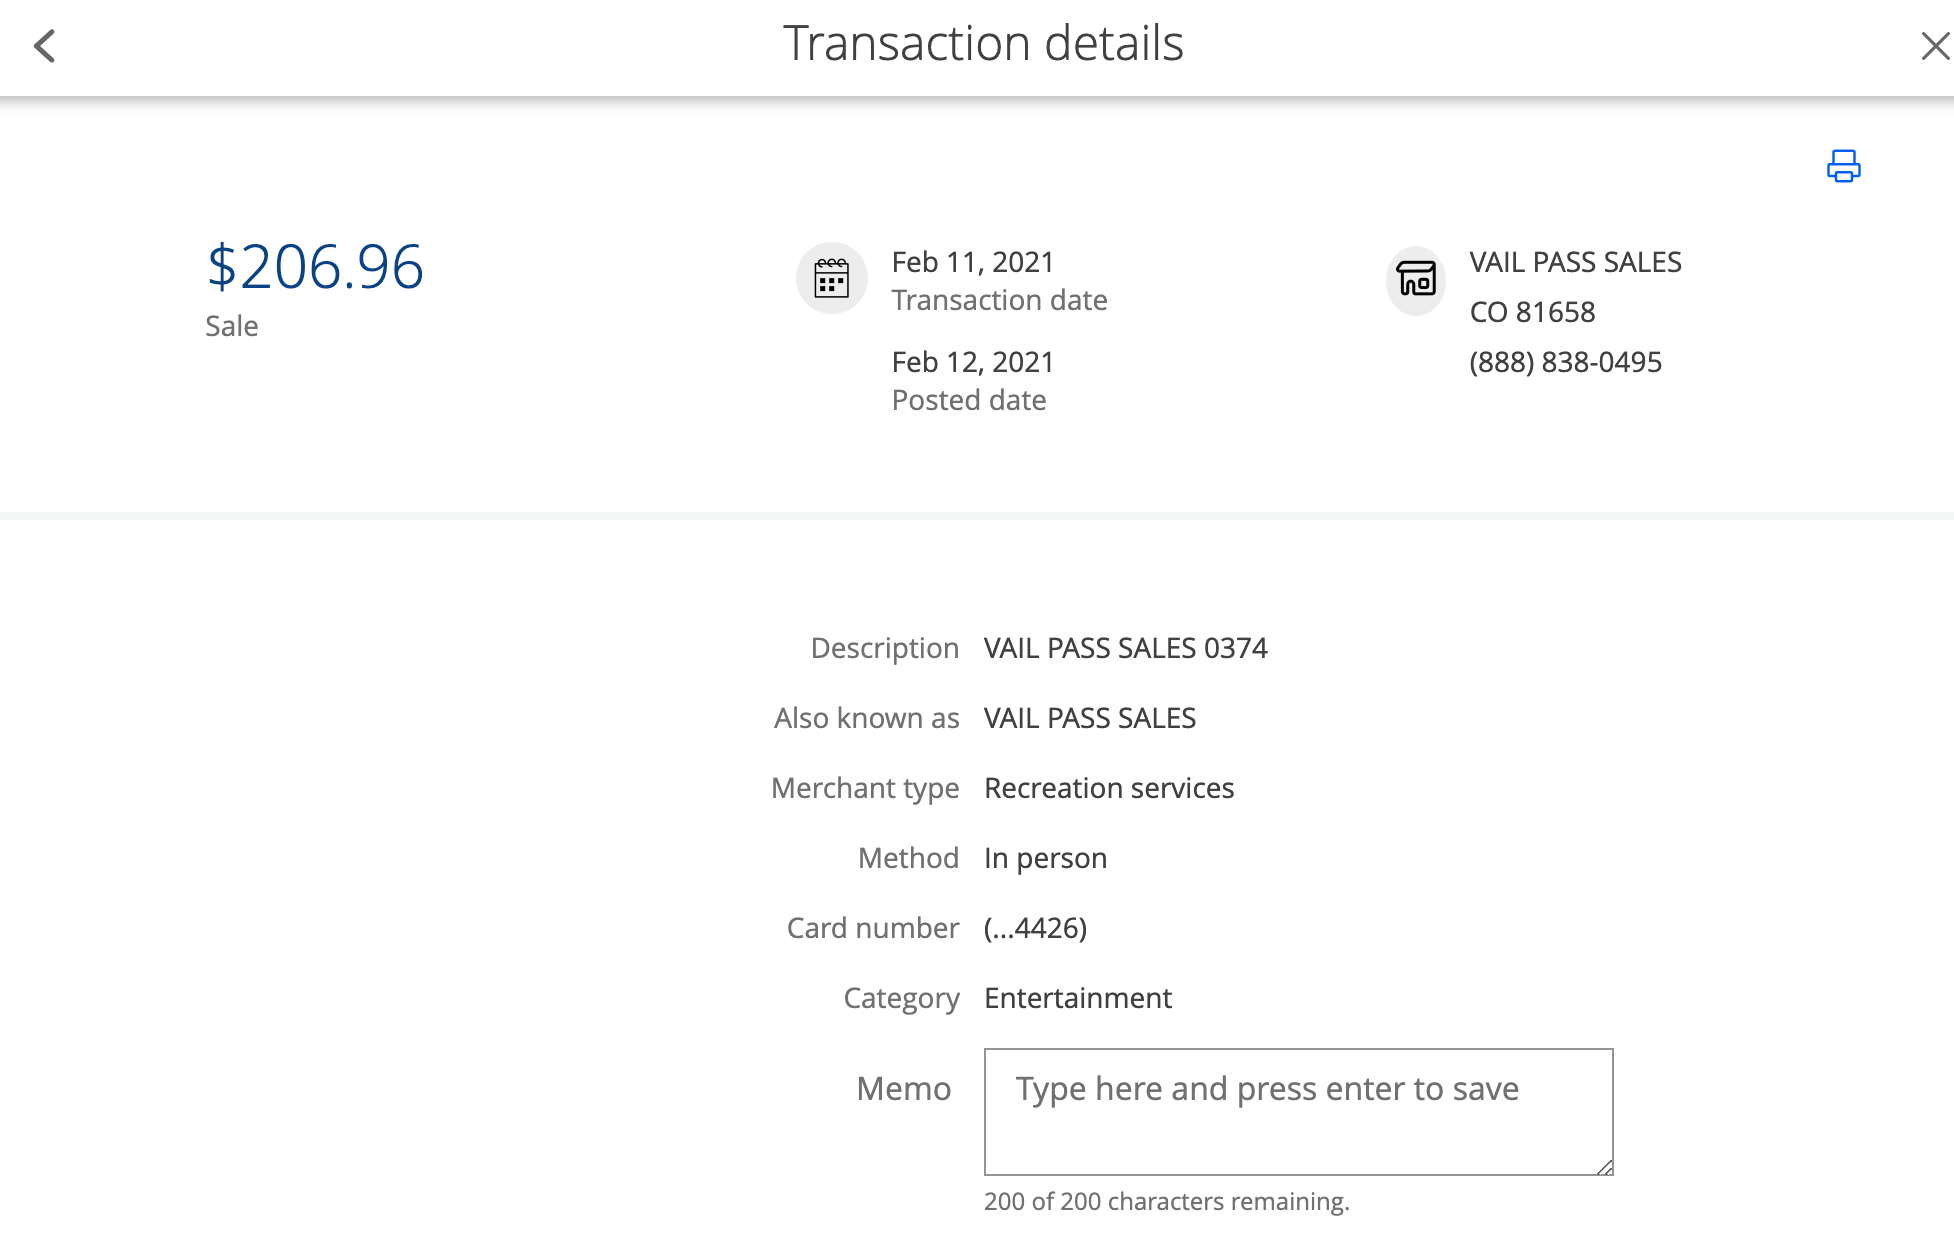Viewport: 1954px width, 1250px height.
Task: Click the calendar icon beside transaction date
Action: [831, 278]
